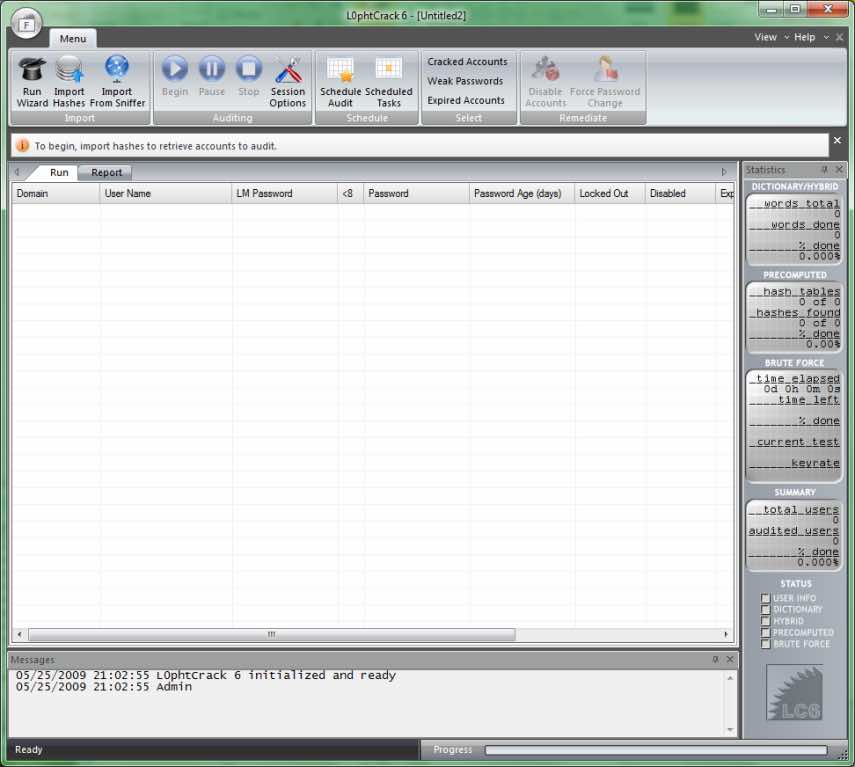
Task: Open Schedule Audit
Action: 340,81
